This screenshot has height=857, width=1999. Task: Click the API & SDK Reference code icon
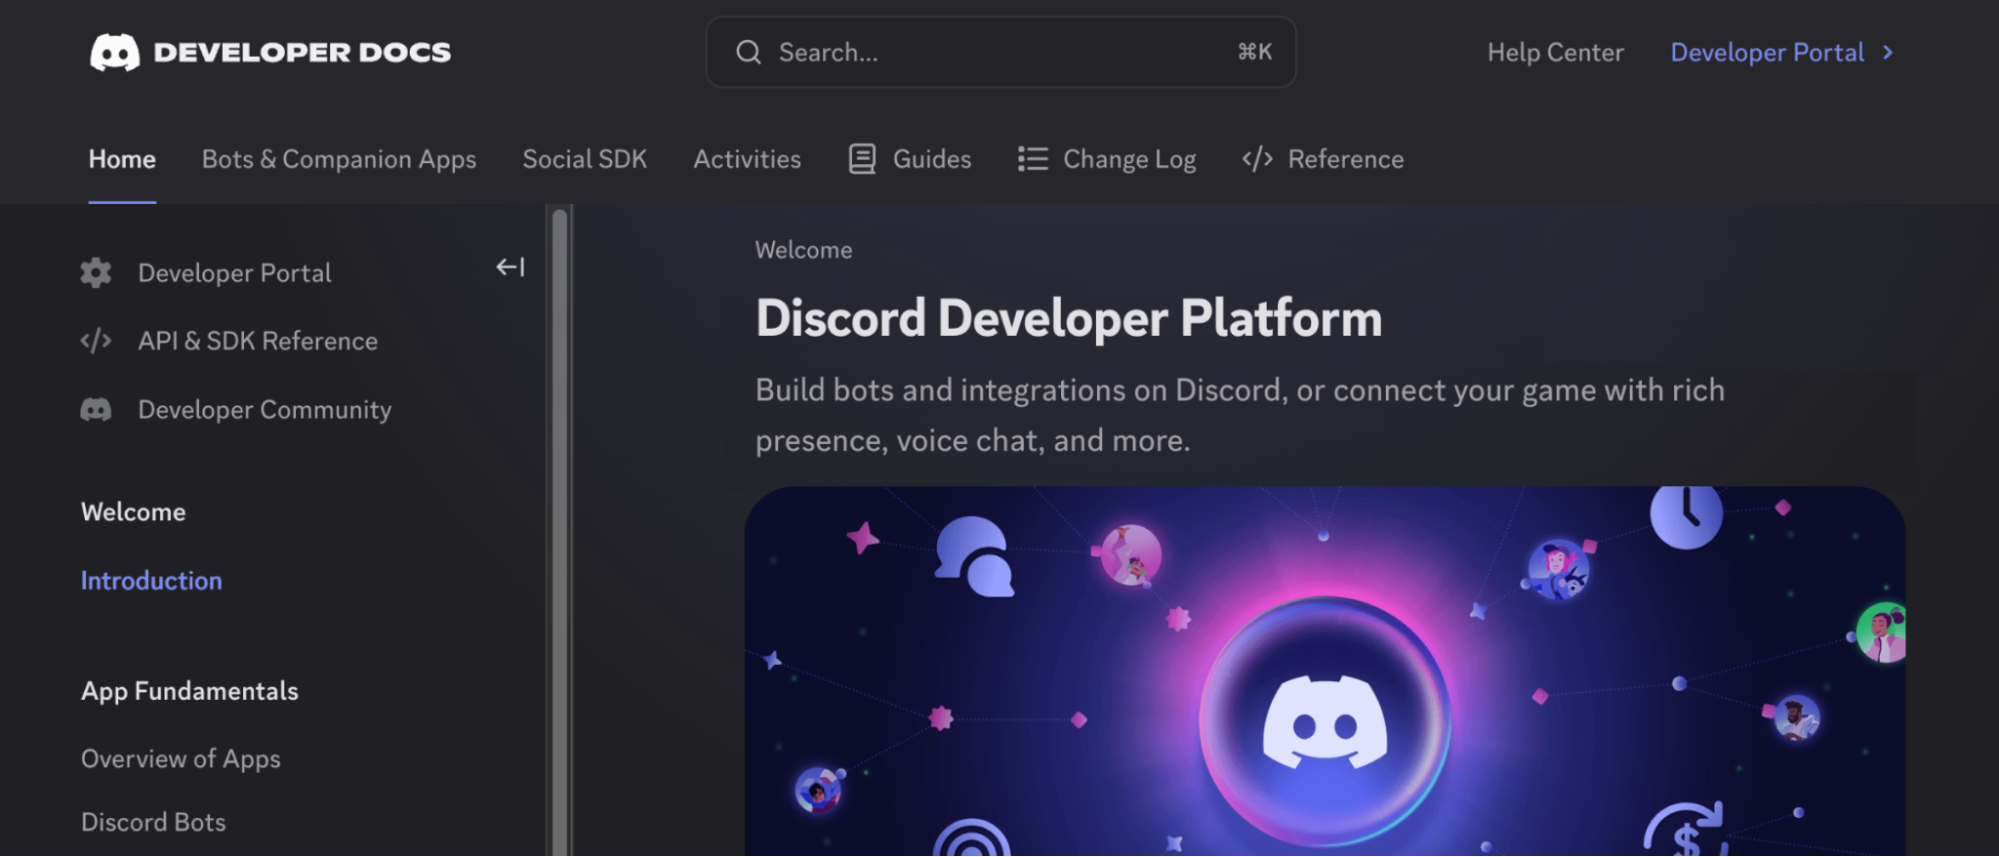tap(96, 341)
